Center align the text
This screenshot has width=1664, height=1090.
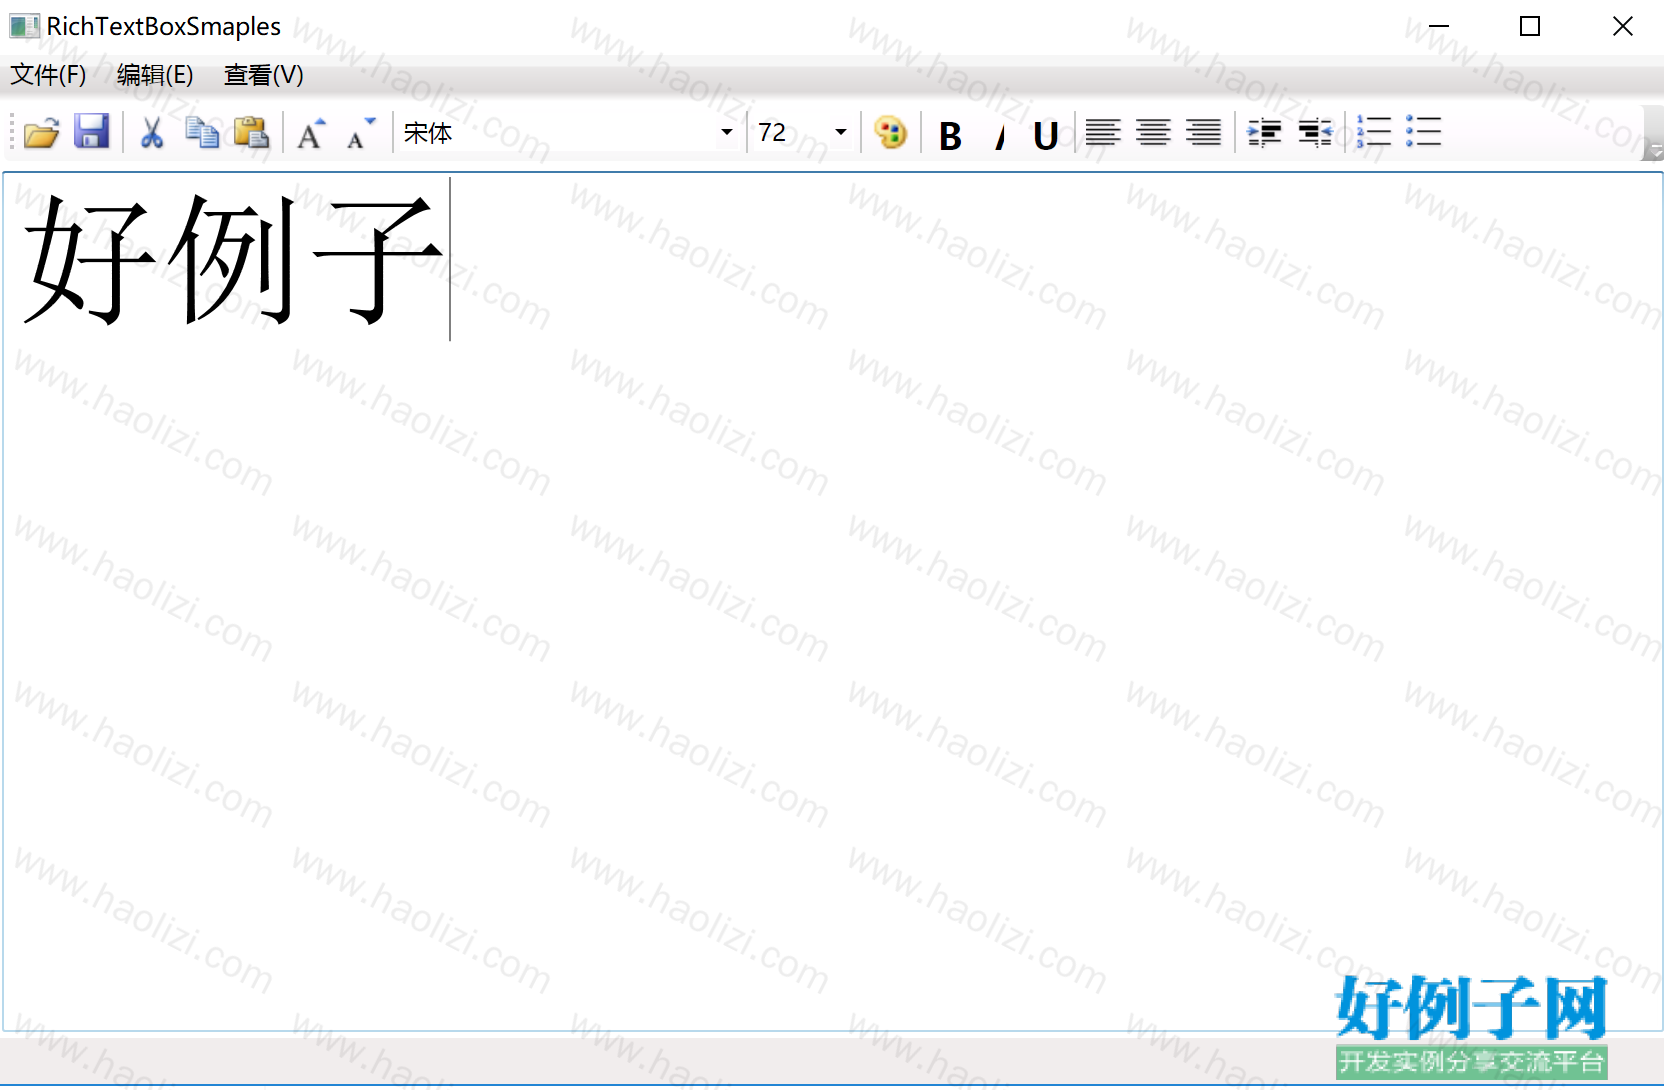(x=1153, y=132)
